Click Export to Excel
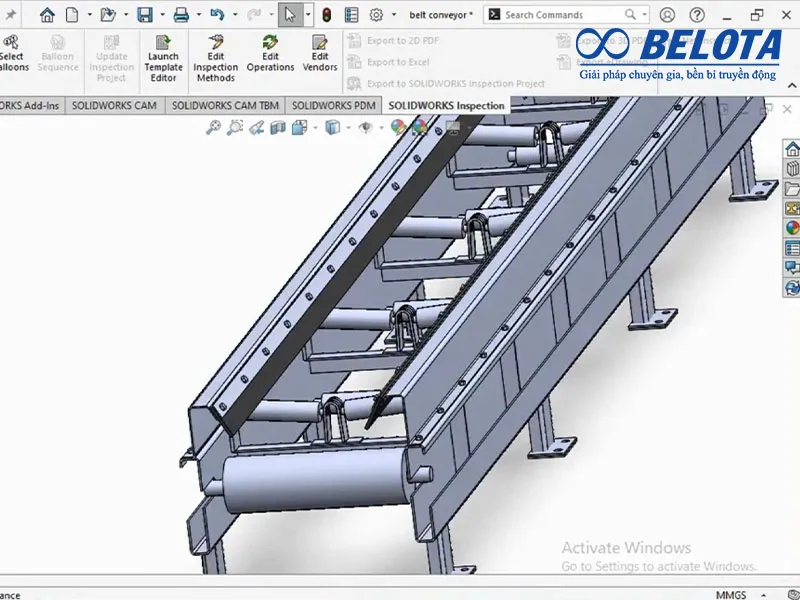 [x=397, y=62]
